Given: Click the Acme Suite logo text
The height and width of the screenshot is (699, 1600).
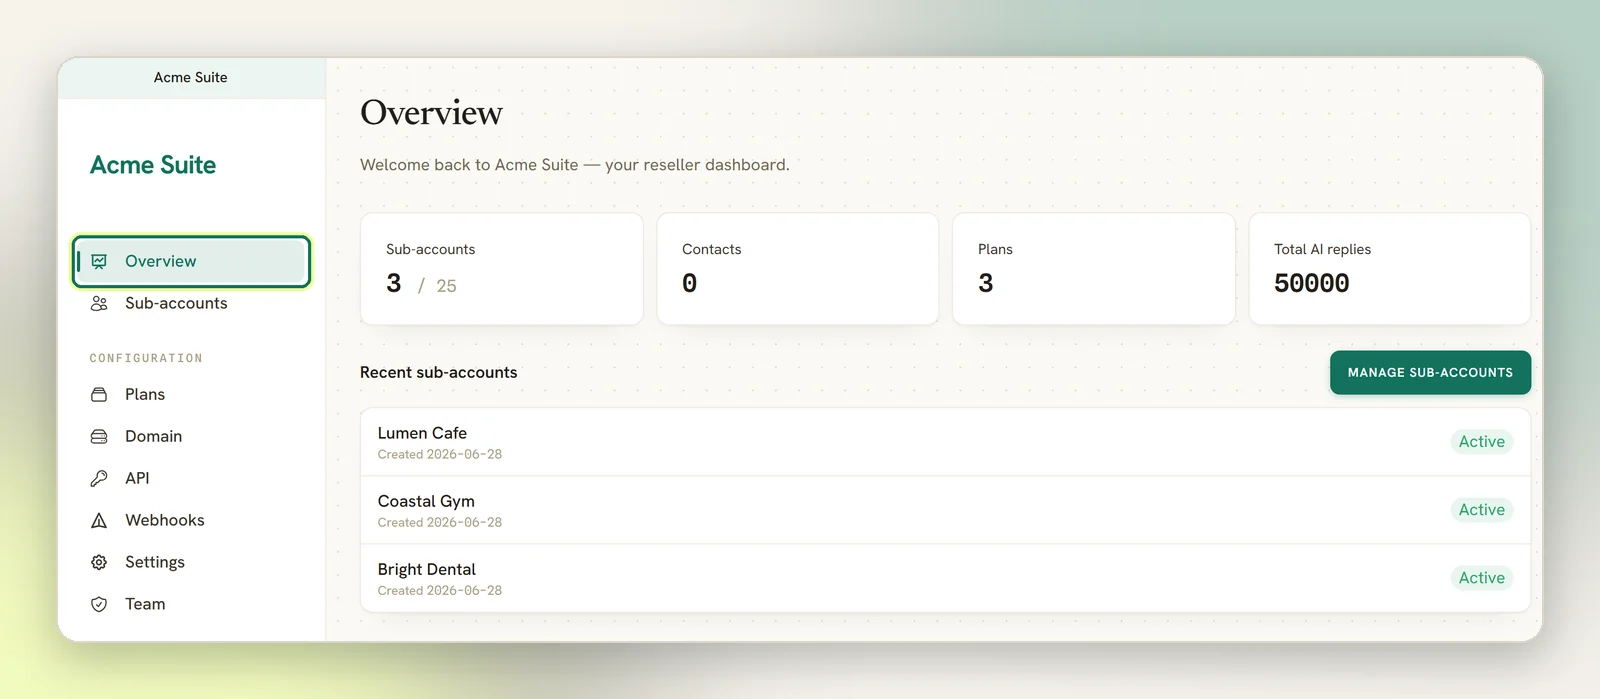Looking at the screenshot, I should [153, 165].
